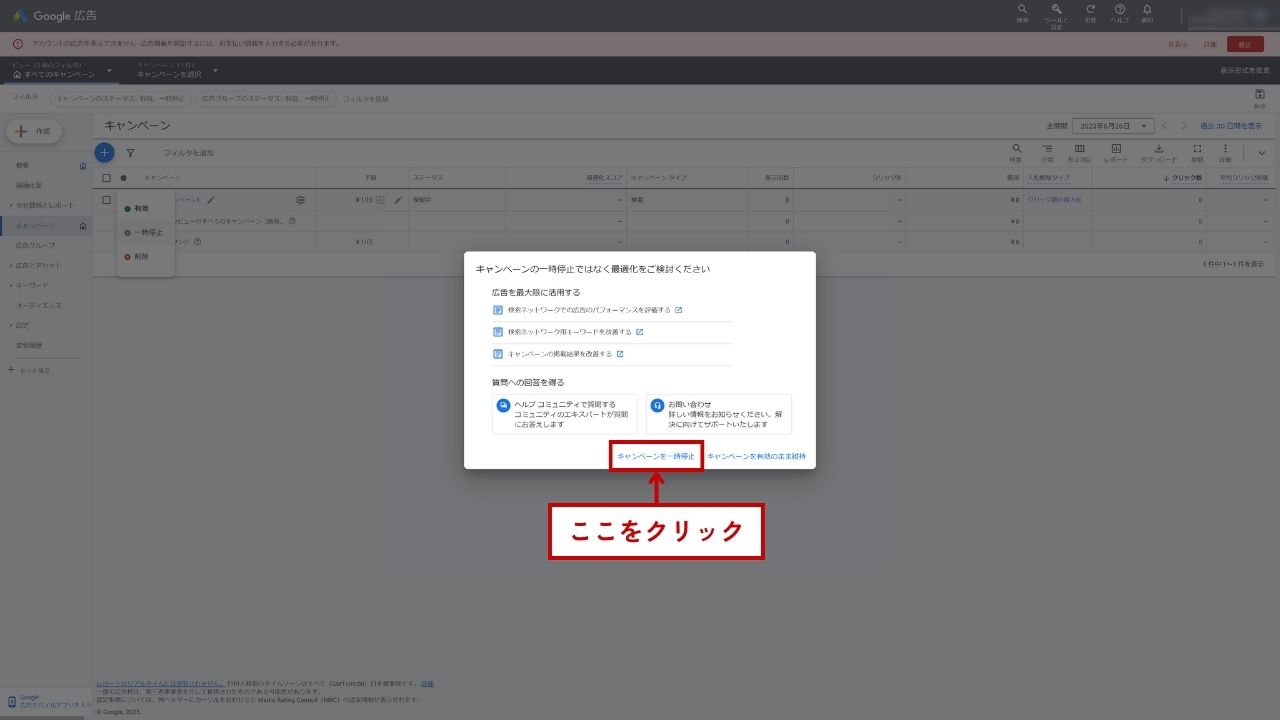Open the キャンペーンを選択 dropdown
The image size is (1280, 720).
177,71
